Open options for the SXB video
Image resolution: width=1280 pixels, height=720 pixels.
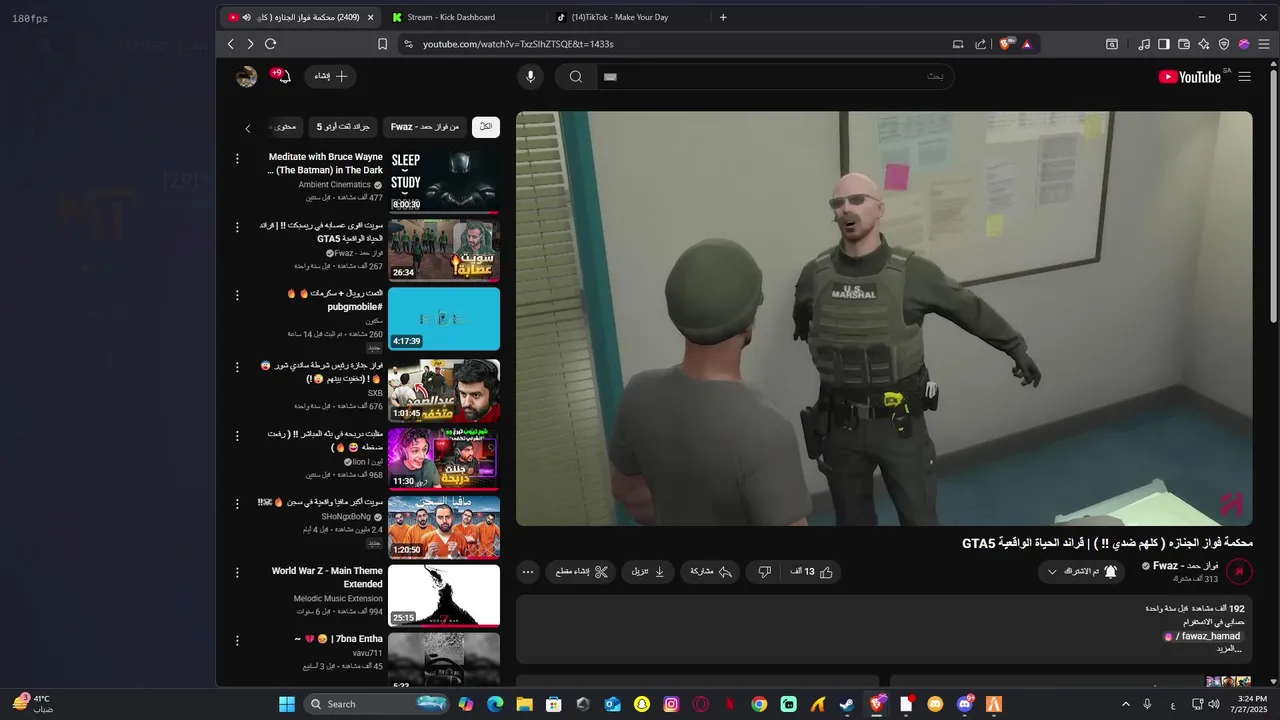point(237,367)
